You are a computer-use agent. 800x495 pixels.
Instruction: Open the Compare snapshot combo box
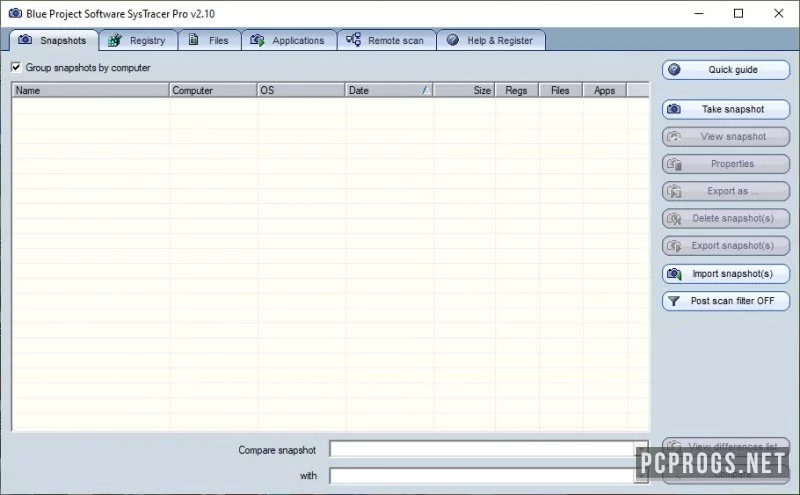pos(488,449)
